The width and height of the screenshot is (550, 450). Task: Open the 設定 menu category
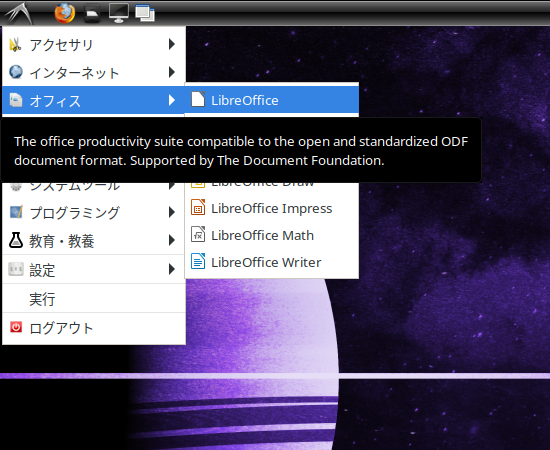point(94,269)
